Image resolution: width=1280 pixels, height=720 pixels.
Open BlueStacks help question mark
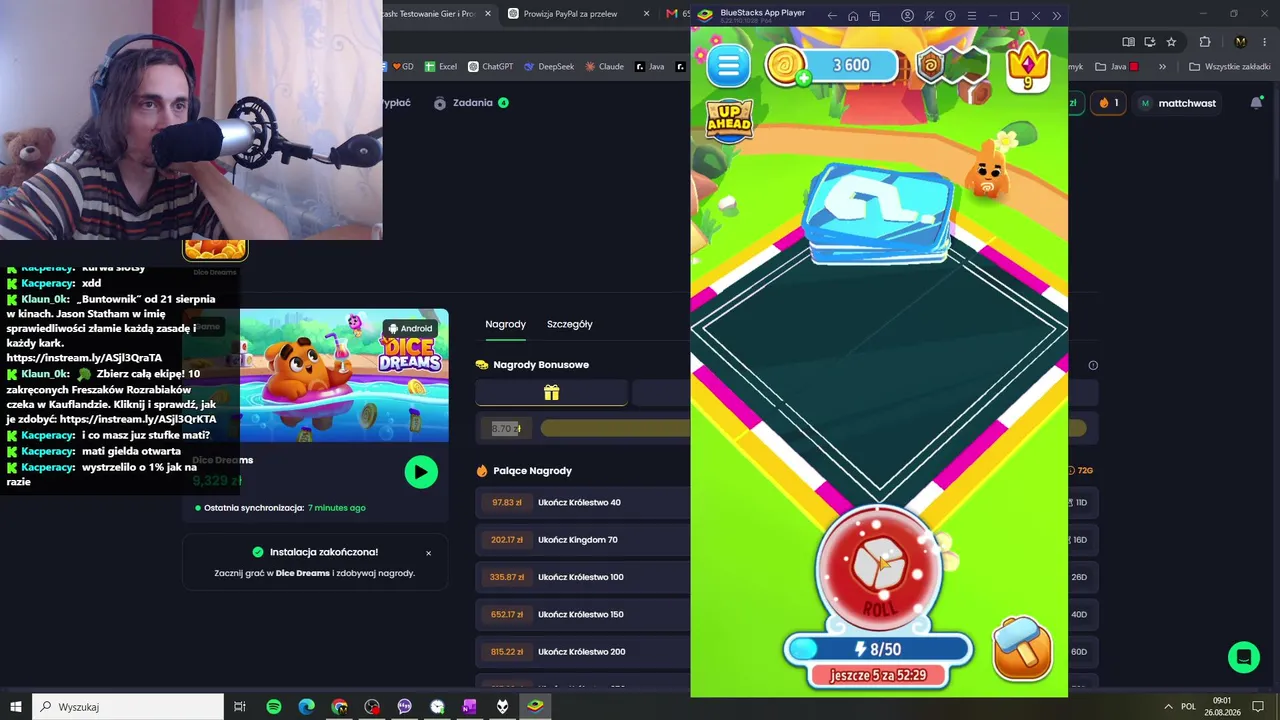pyautogui.click(x=950, y=16)
